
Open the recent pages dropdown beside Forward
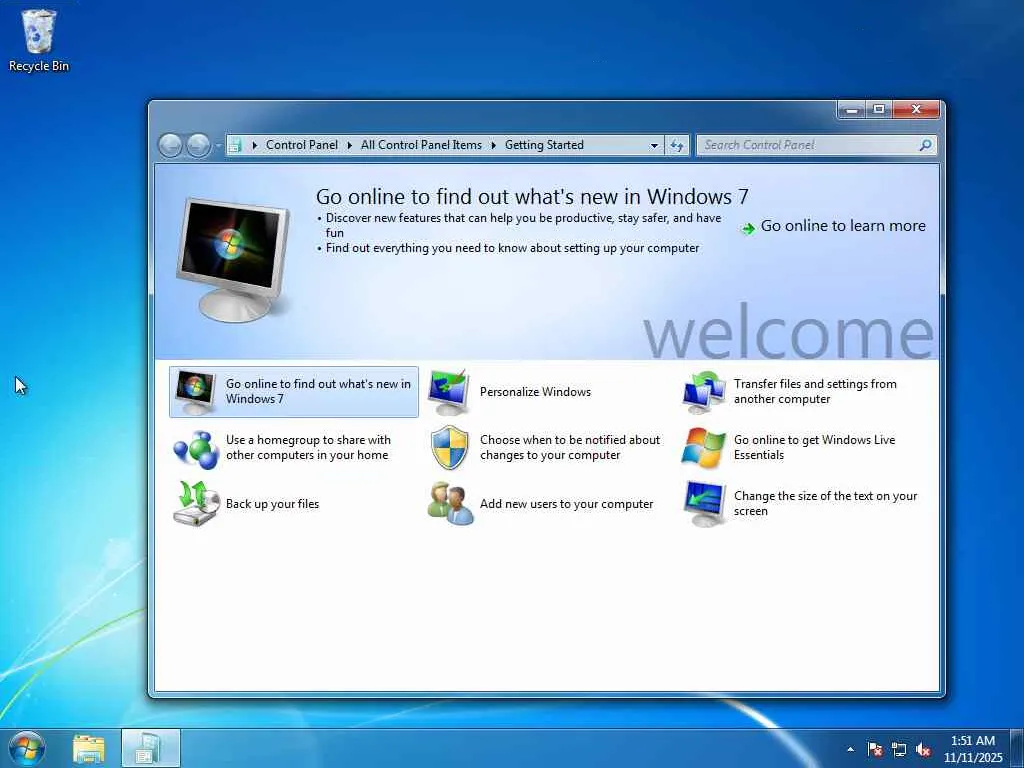218,146
